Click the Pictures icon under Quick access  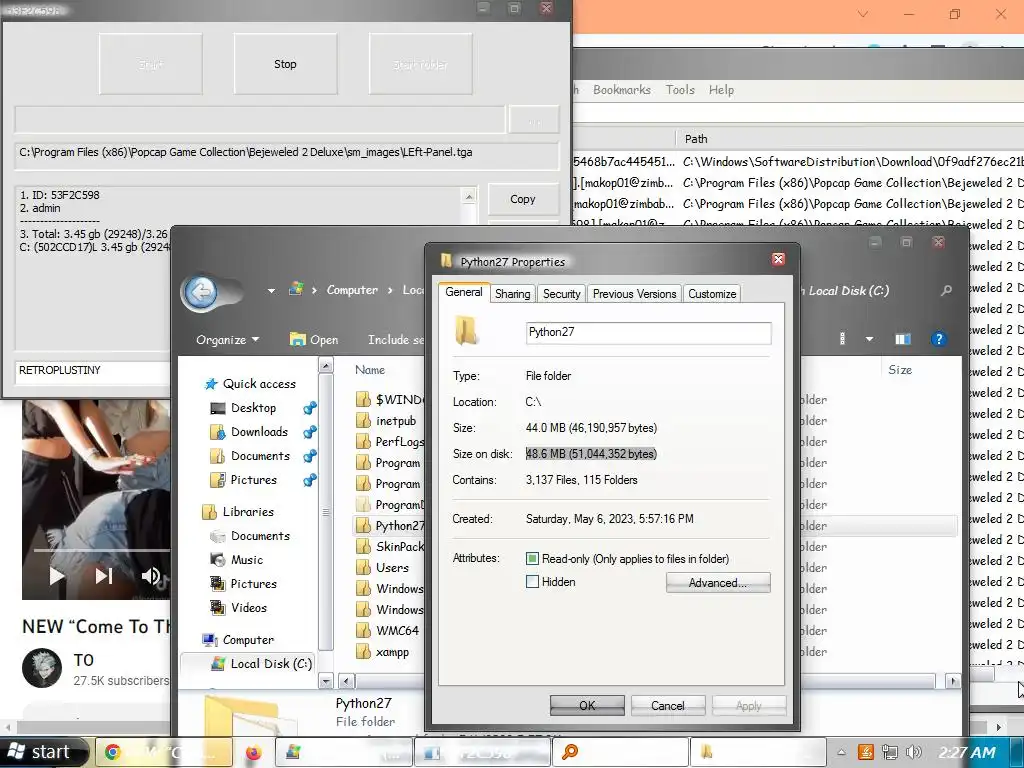point(217,480)
